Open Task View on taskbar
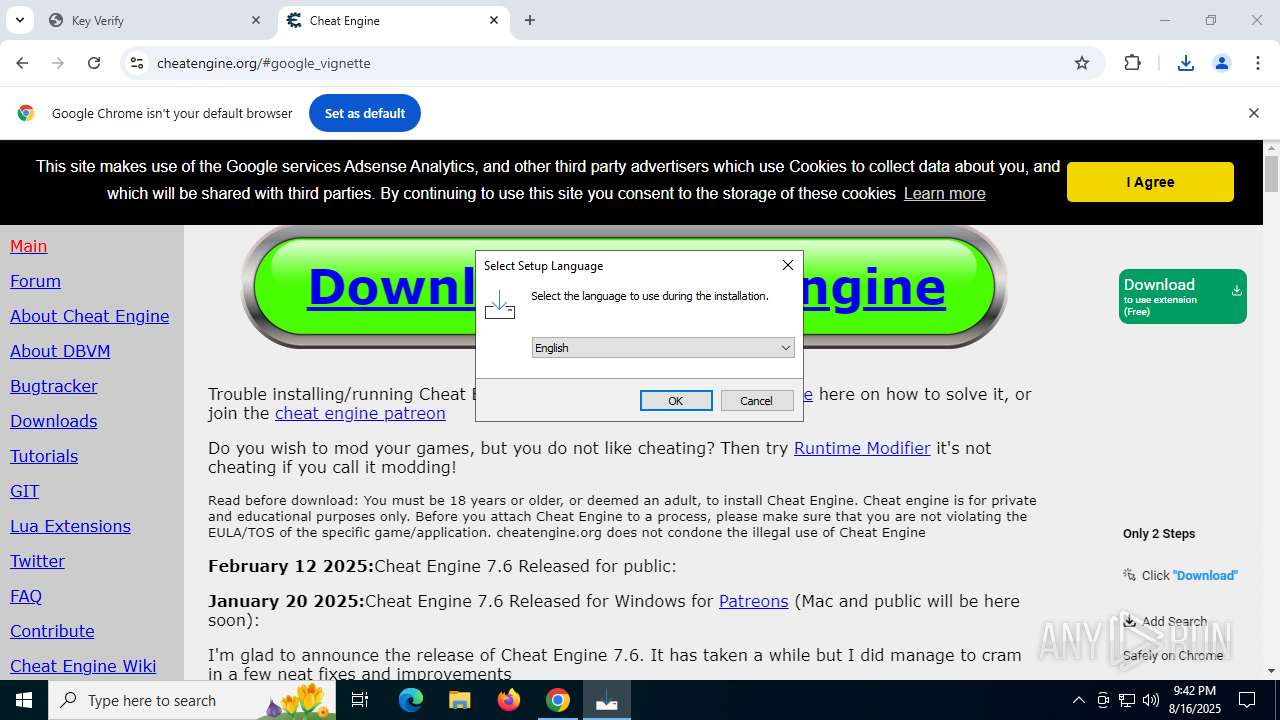Viewport: 1280px width, 720px height. click(361, 700)
